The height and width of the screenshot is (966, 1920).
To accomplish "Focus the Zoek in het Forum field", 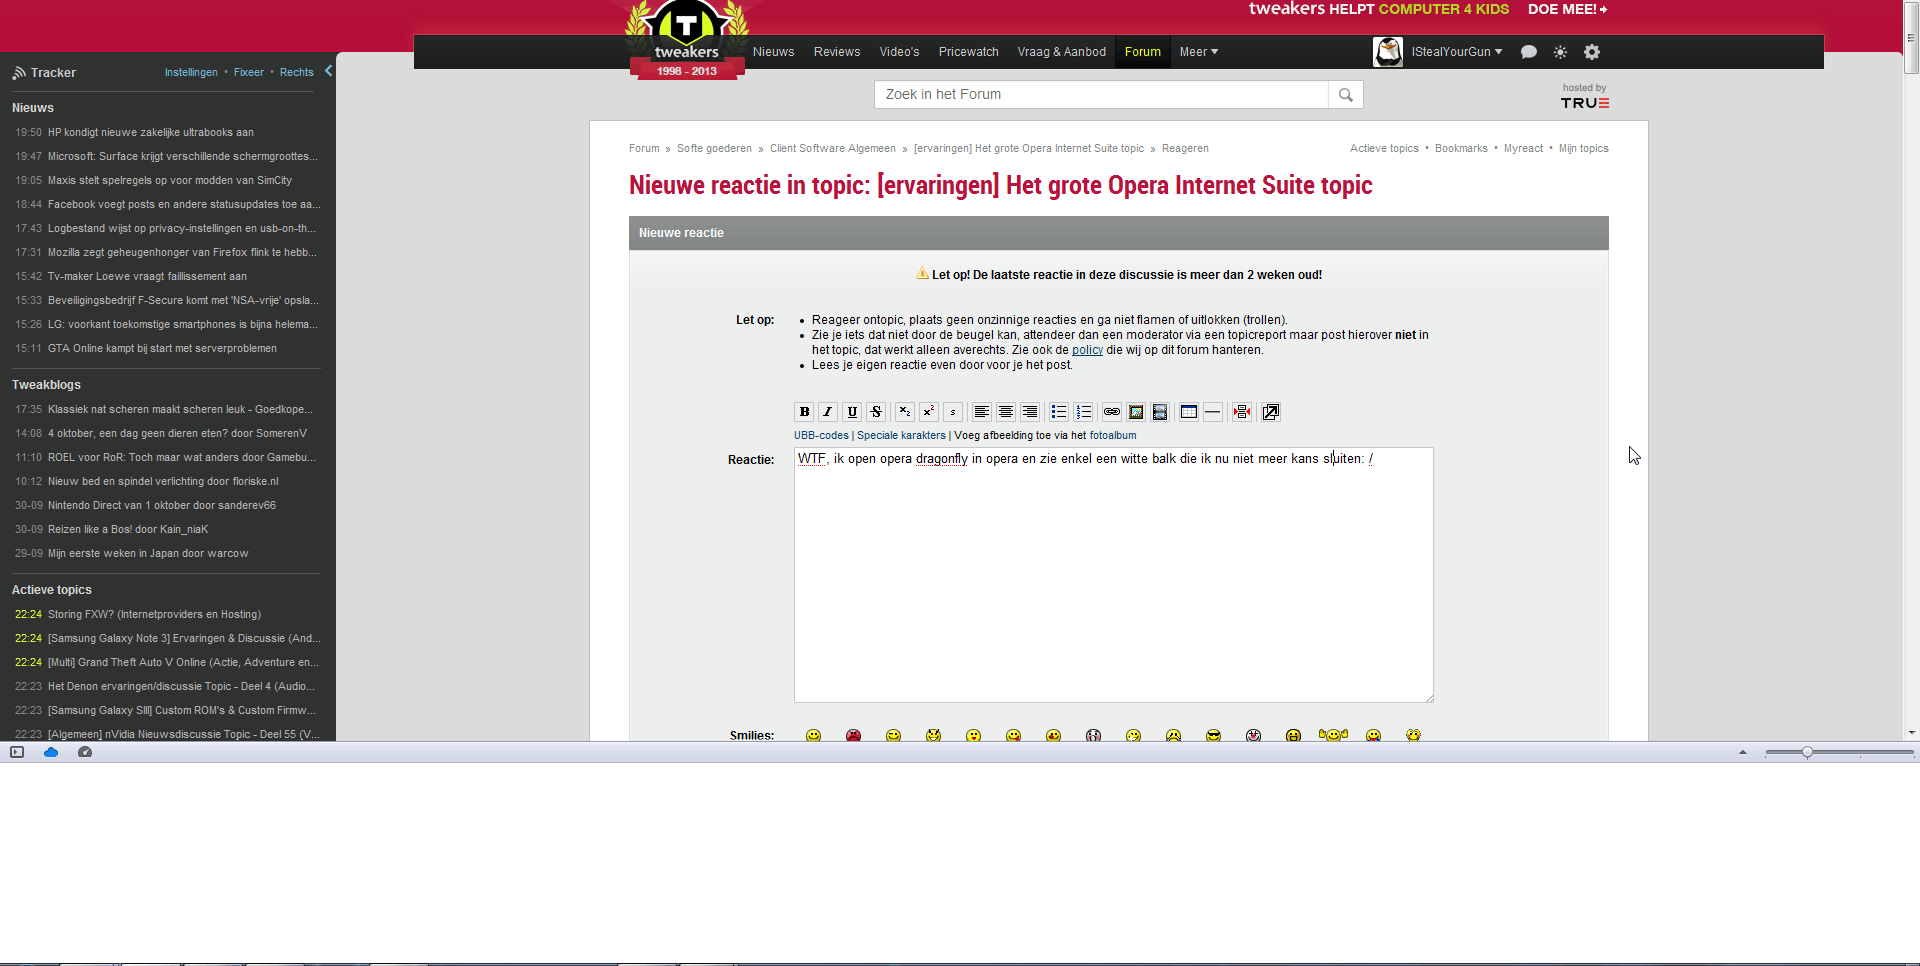I will coord(1101,95).
